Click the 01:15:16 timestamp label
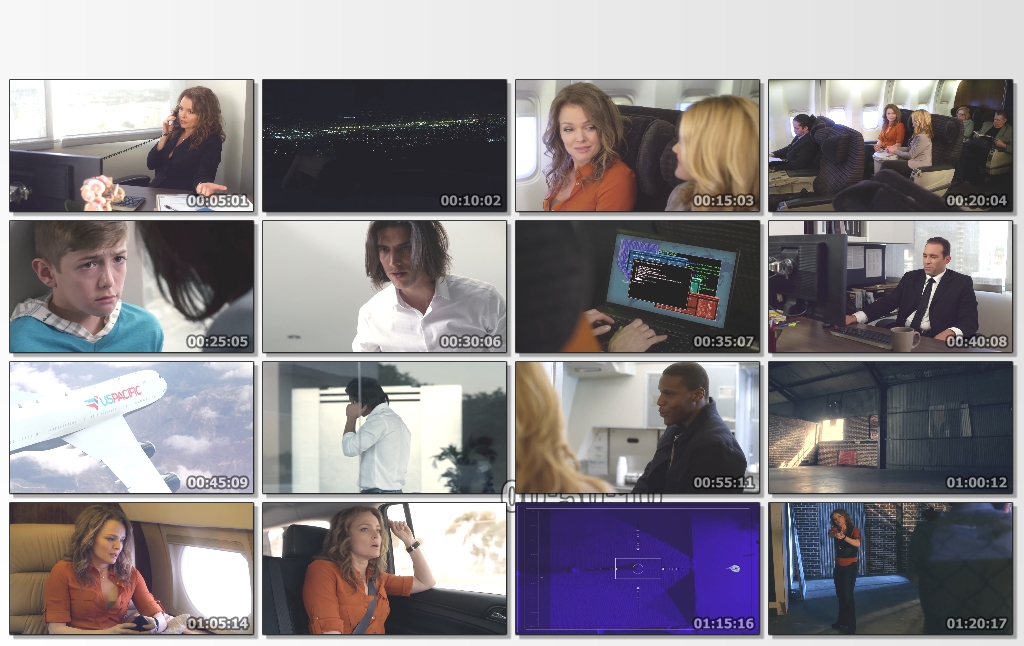1024x646 pixels. click(724, 624)
